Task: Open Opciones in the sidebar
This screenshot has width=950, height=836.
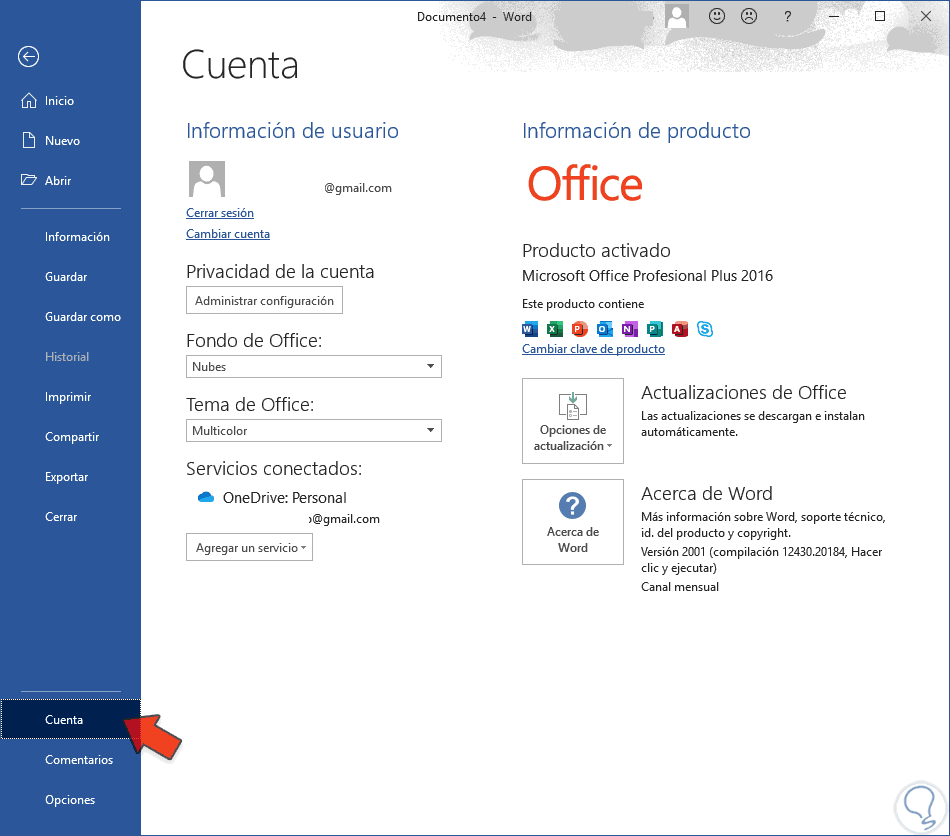Action: point(70,800)
